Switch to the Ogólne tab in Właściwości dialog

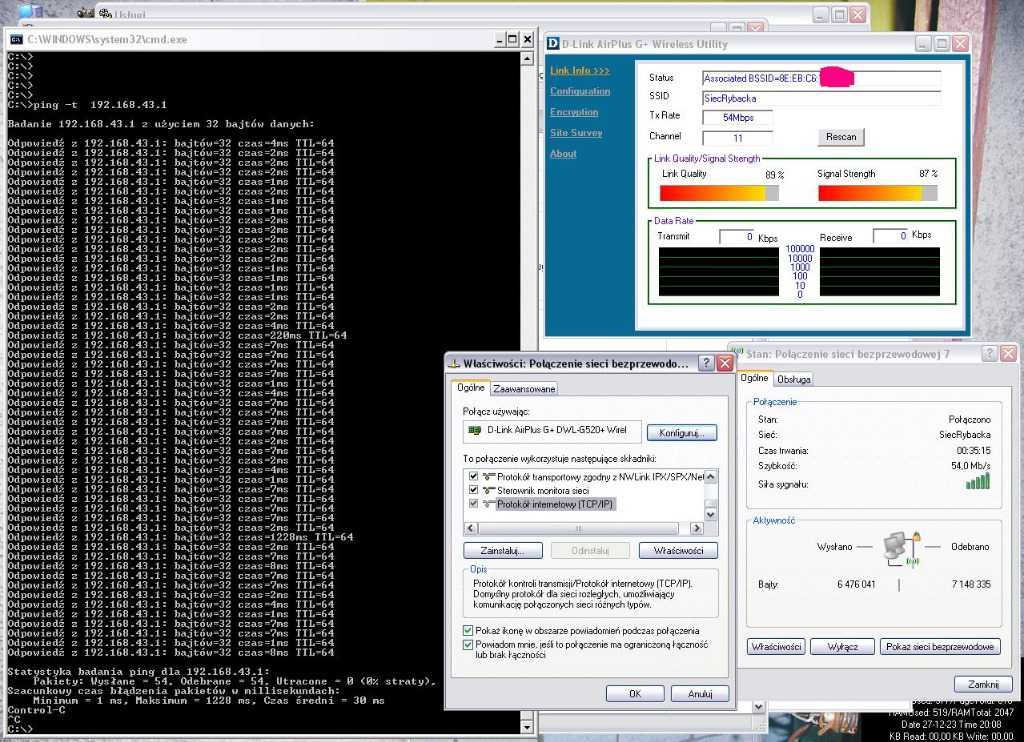coord(471,387)
